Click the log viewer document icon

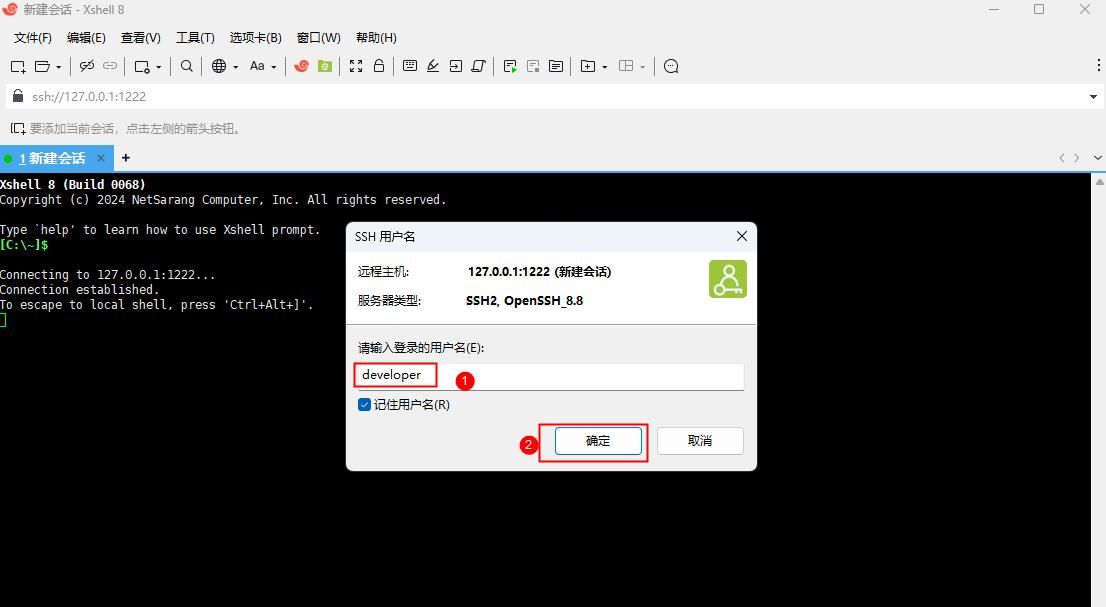pyautogui.click(x=556, y=66)
